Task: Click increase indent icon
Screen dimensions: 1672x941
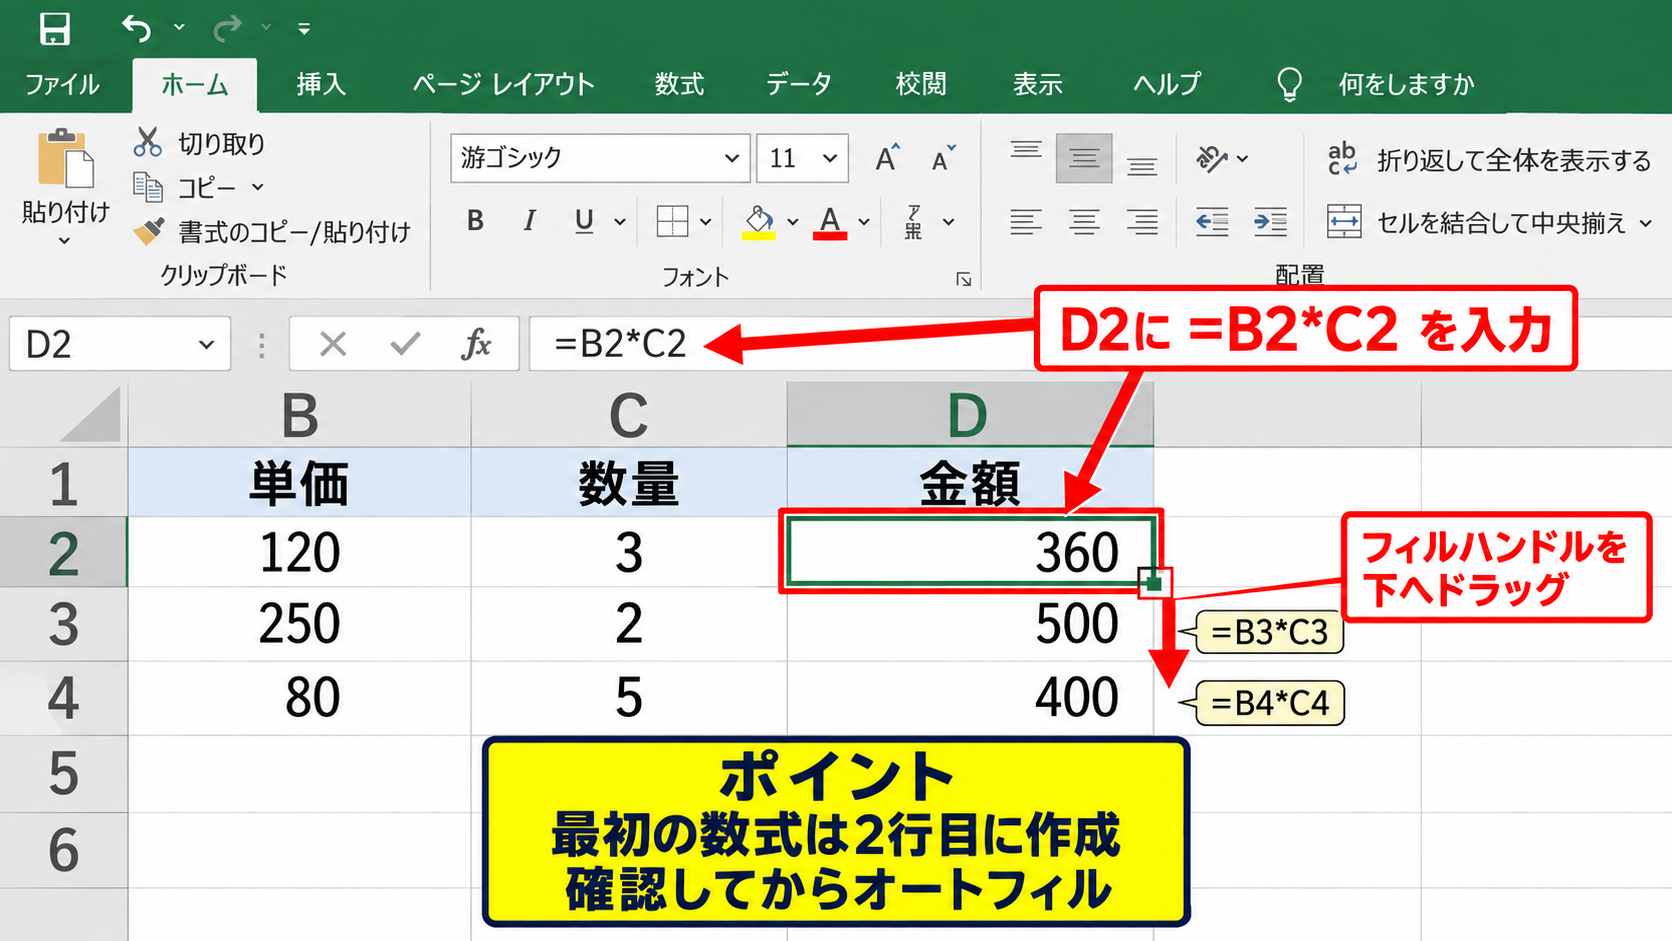Action: 1270,221
